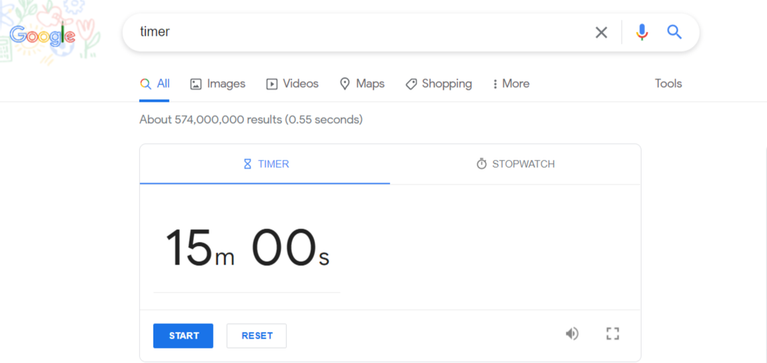767x363 pixels.
Task: Open Maps search results
Action: (362, 84)
